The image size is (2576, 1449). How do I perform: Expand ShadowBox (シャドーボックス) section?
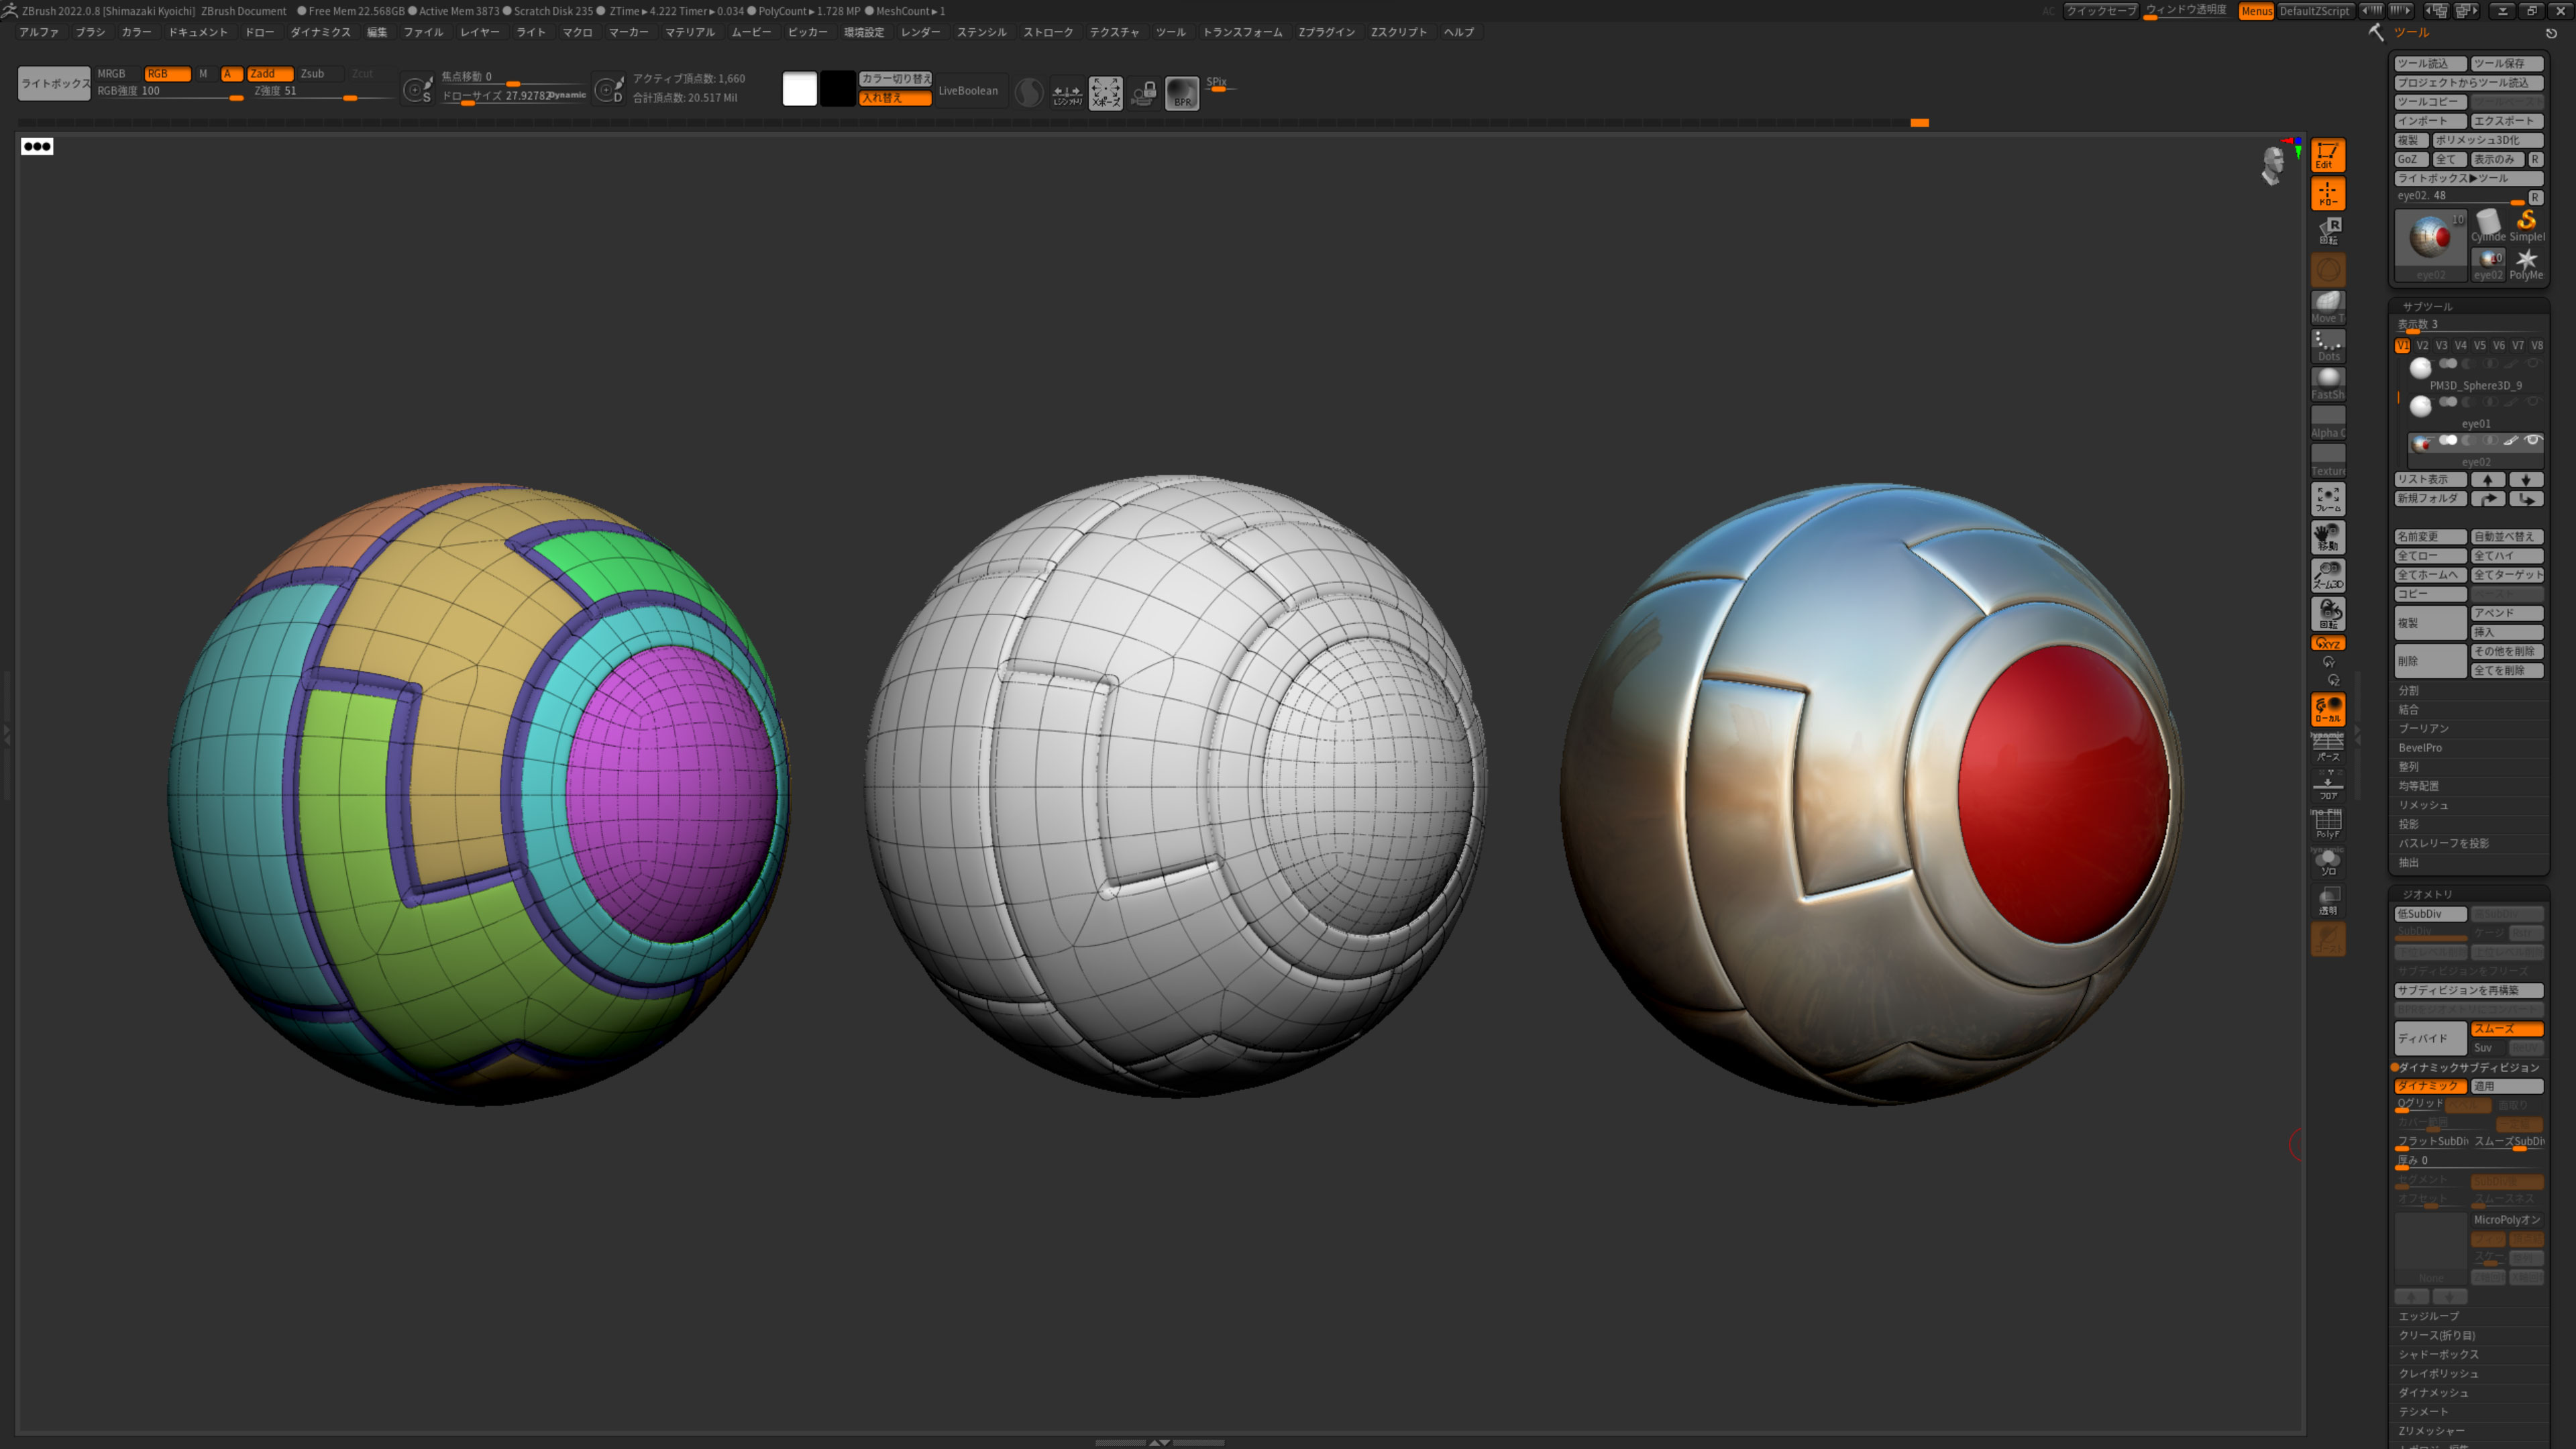pyautogui.click(x=2438, y=1354)
